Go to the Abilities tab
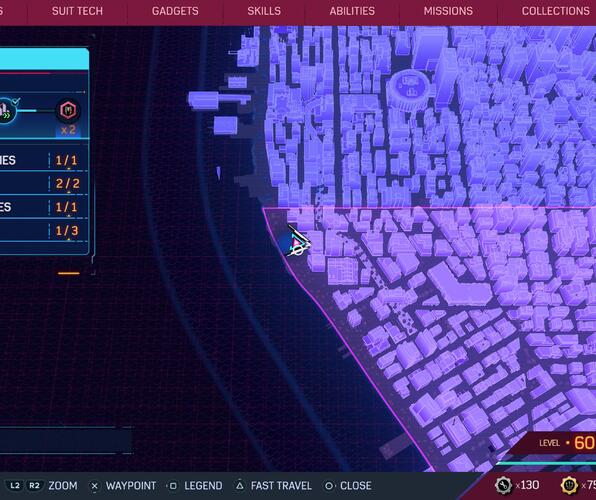 (x=352, y=11)
